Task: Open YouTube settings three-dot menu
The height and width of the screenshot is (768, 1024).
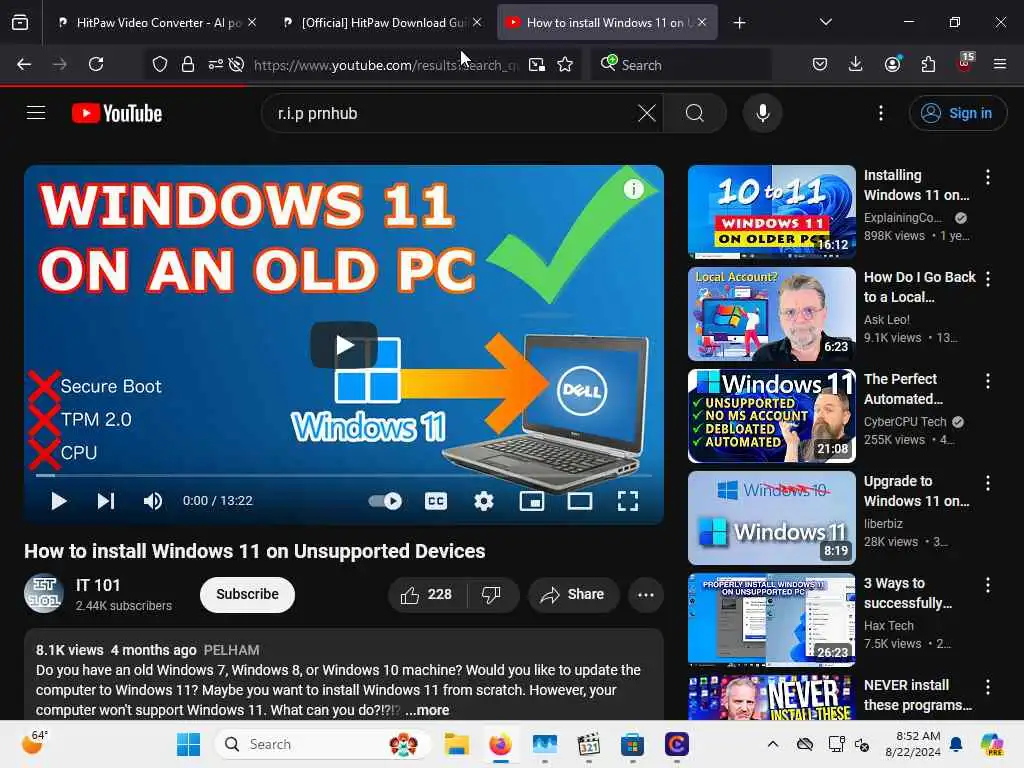Action: (880, 113)
